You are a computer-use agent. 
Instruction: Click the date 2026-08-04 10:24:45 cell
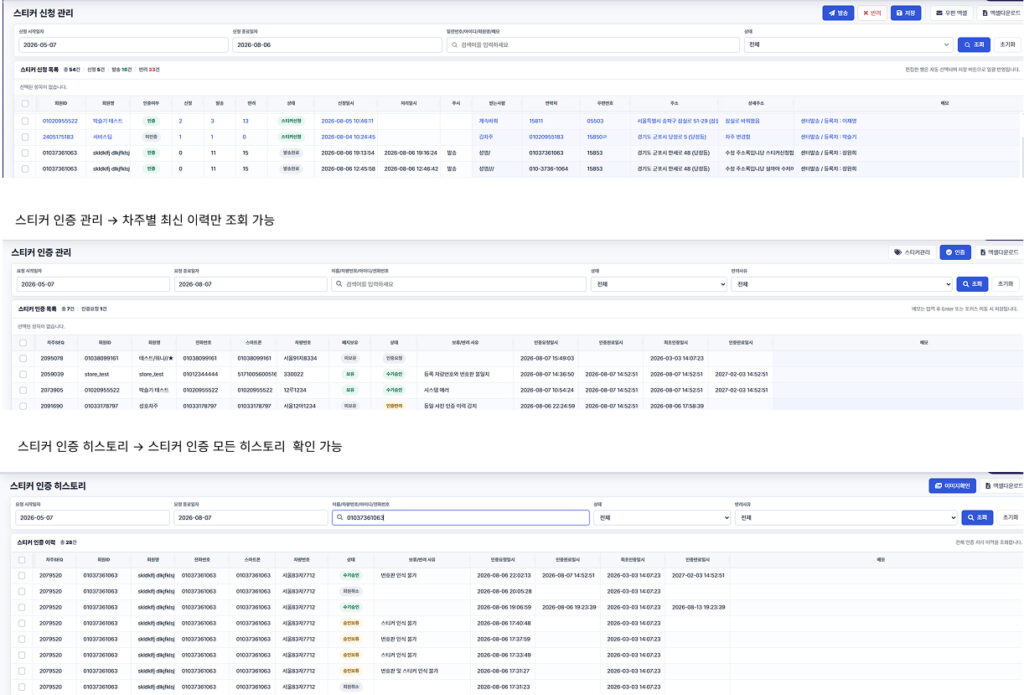348,137
